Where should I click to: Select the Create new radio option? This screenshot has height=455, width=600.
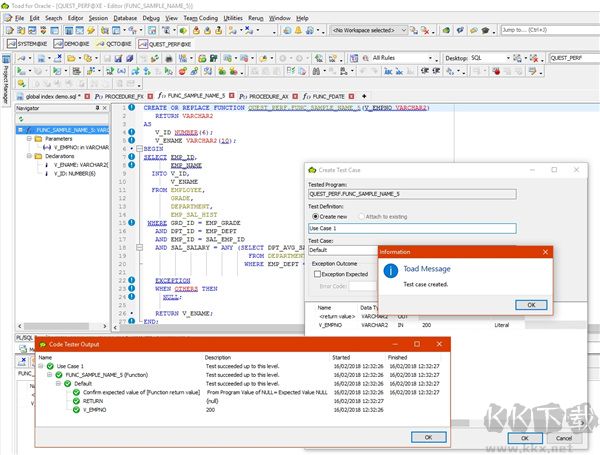coord(313,215)
